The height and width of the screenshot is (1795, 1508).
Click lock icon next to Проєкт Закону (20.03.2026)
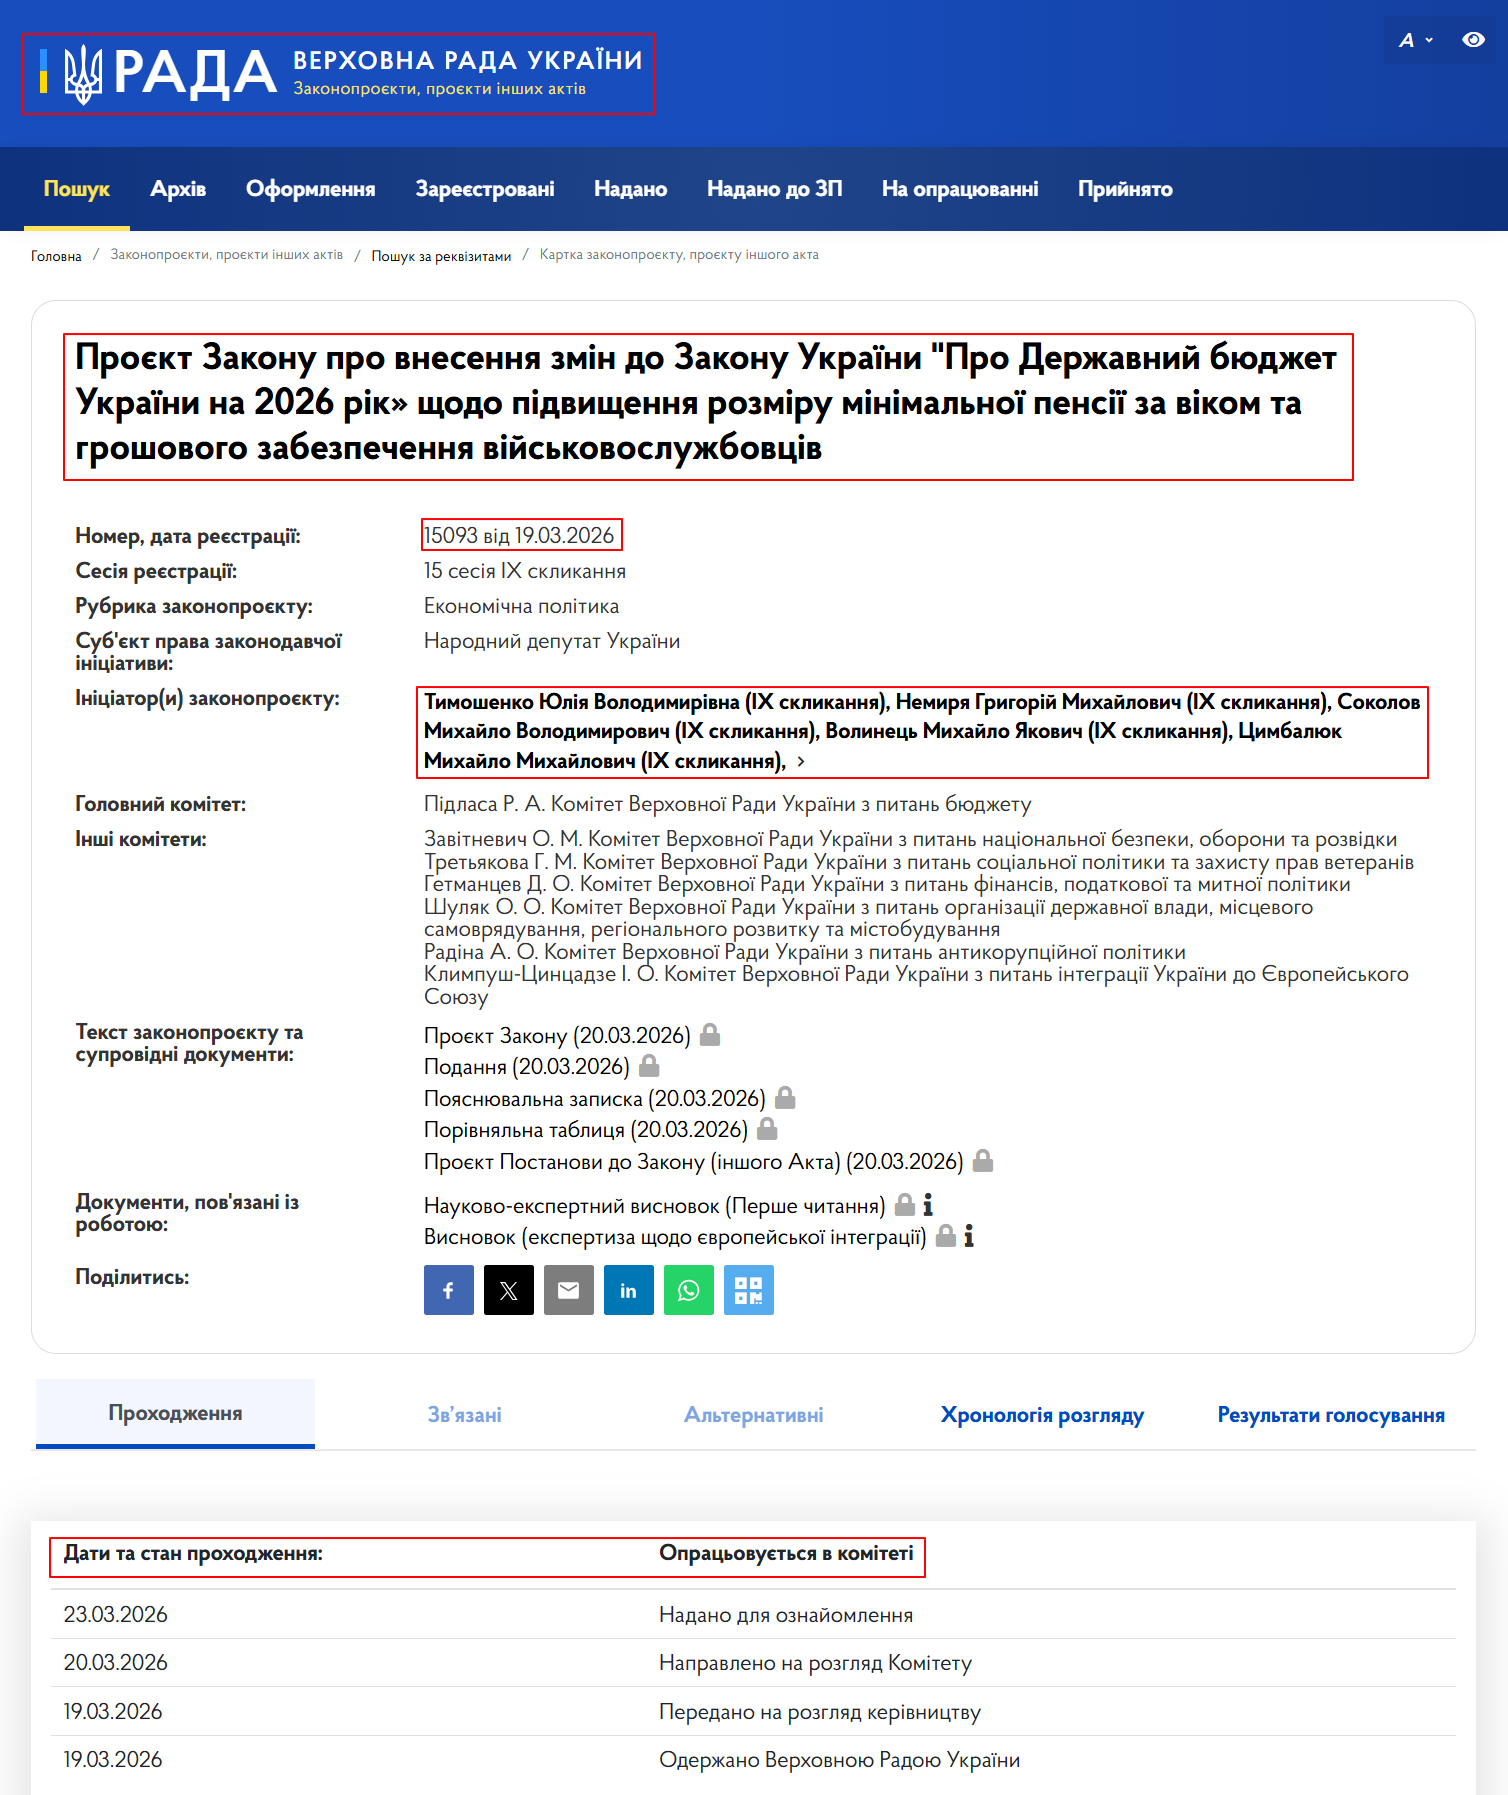pos(710,1034)
